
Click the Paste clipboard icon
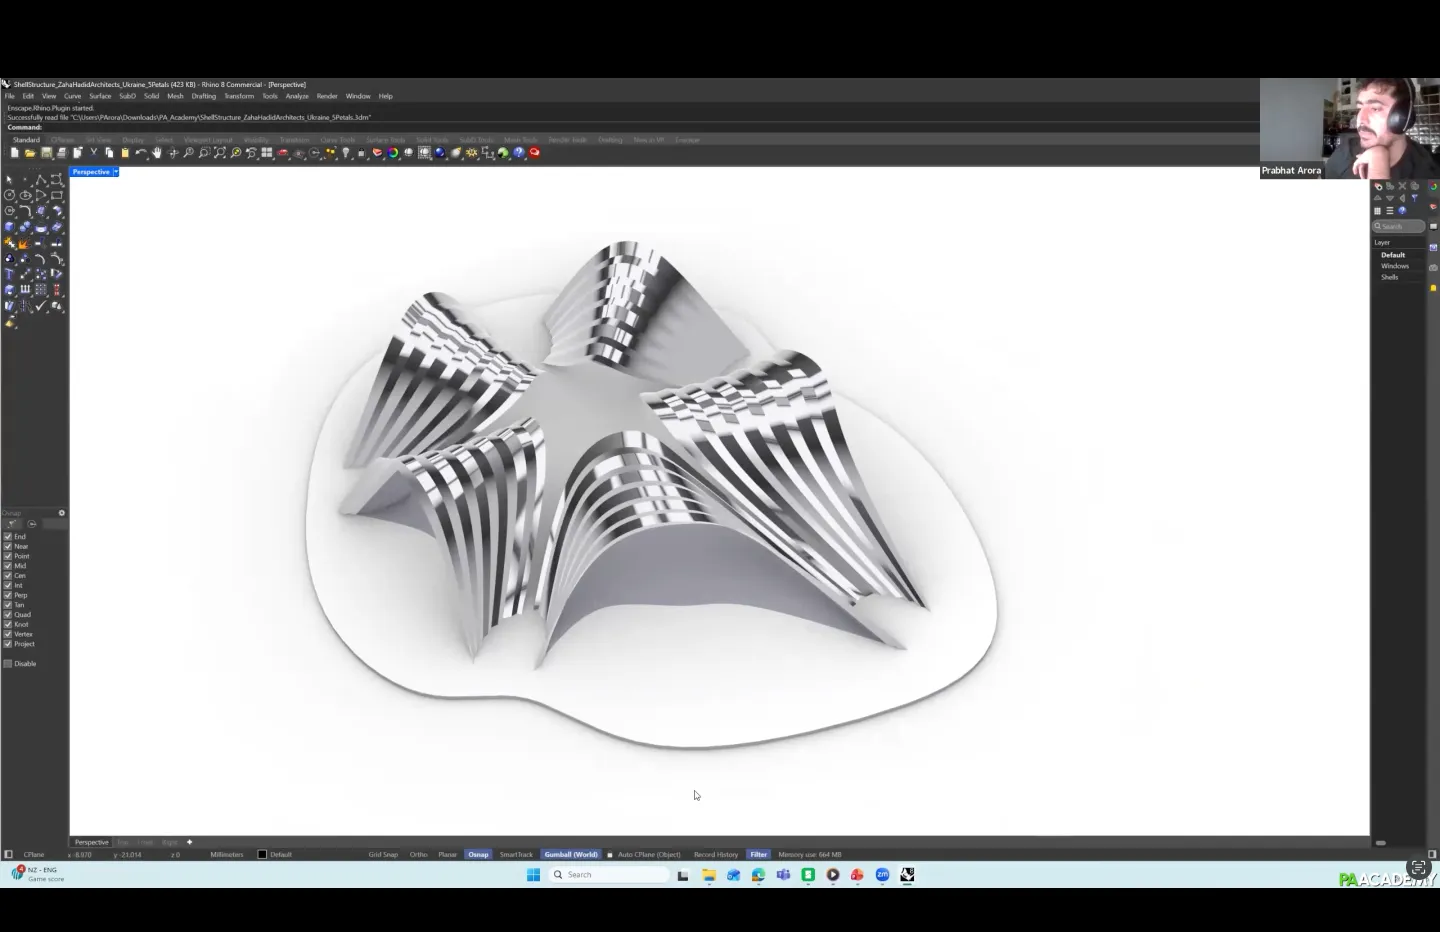tap(125, 153)
